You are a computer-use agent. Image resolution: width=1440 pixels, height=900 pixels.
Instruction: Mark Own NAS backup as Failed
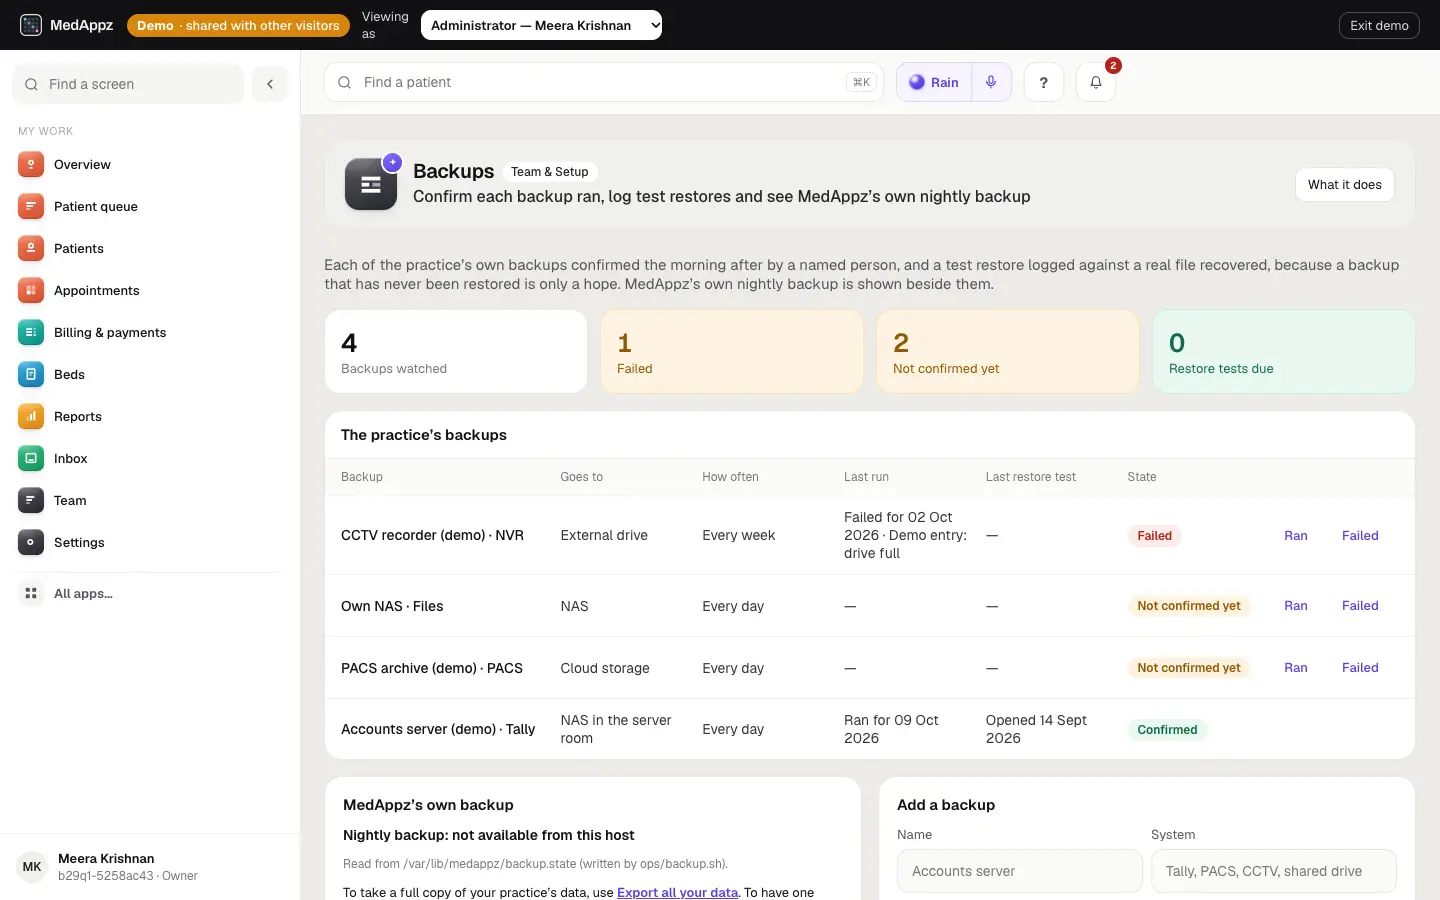1360,605
